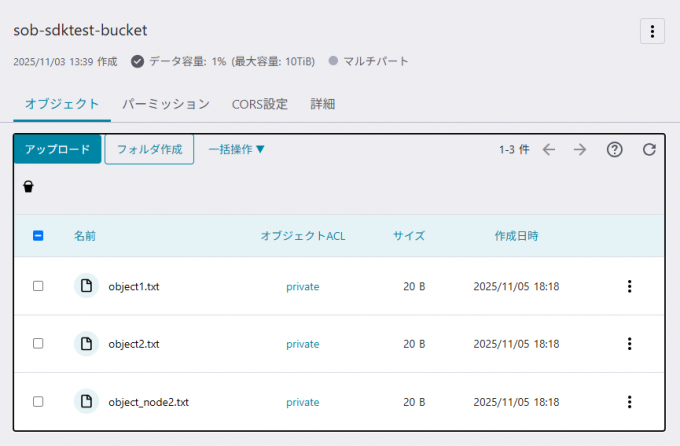Screen dimensions: 680x446
Task: Click the bucket delete icon
Action: point(28,186)
